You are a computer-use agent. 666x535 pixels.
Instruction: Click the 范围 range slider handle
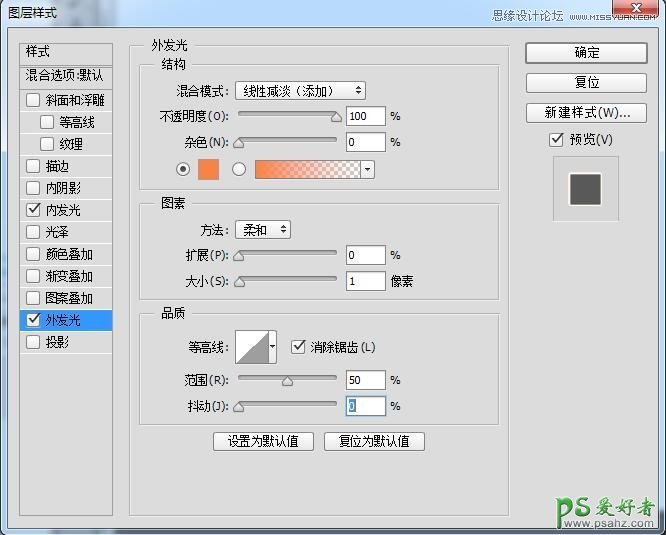pos(287,381)
